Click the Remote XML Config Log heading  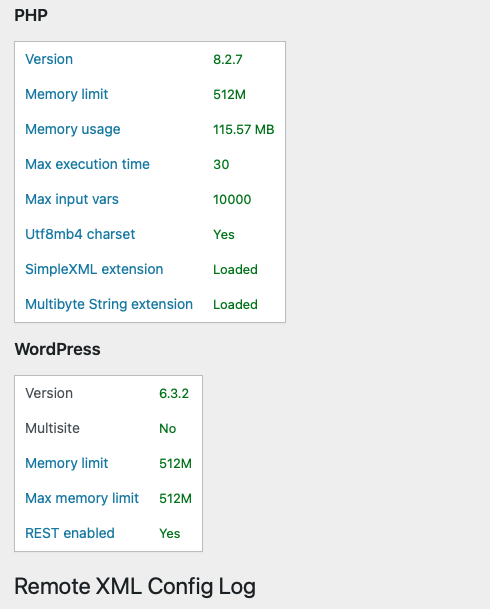135,586
